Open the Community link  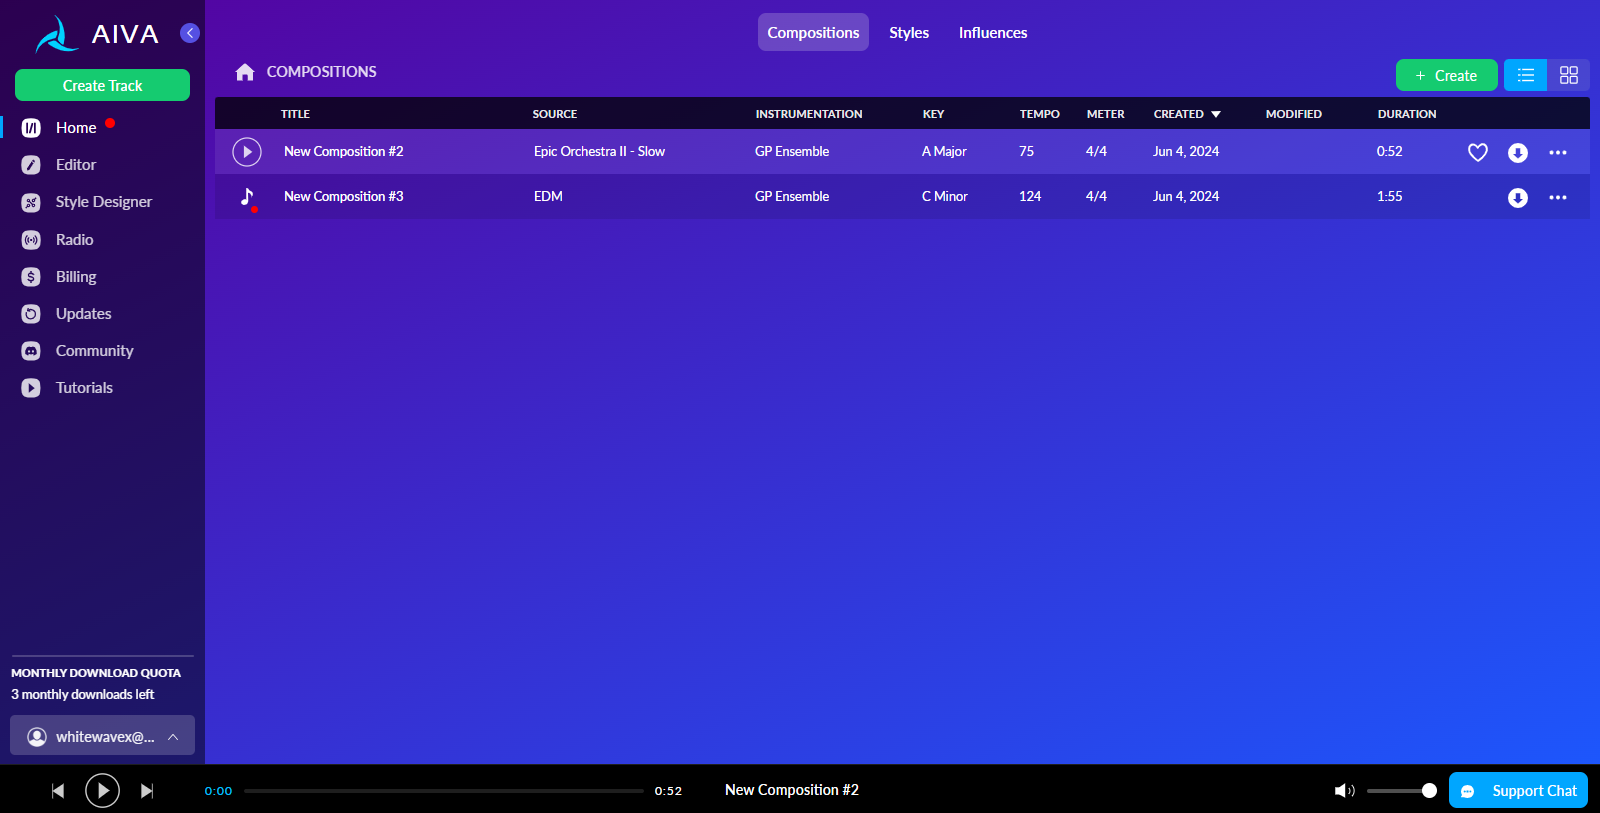click(x=94, y=351)
